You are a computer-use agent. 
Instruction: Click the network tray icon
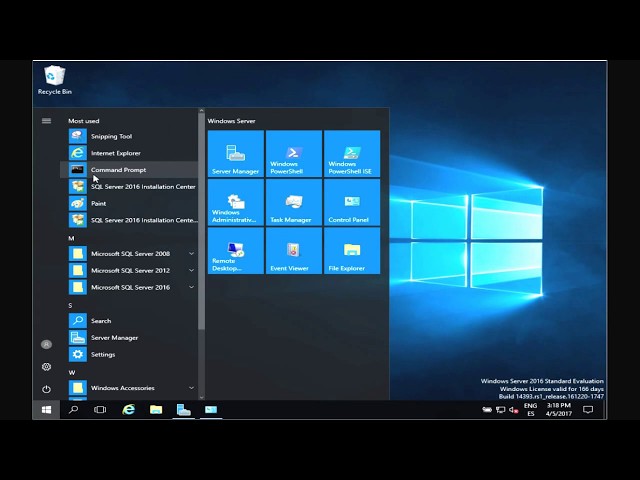point(500,409)
